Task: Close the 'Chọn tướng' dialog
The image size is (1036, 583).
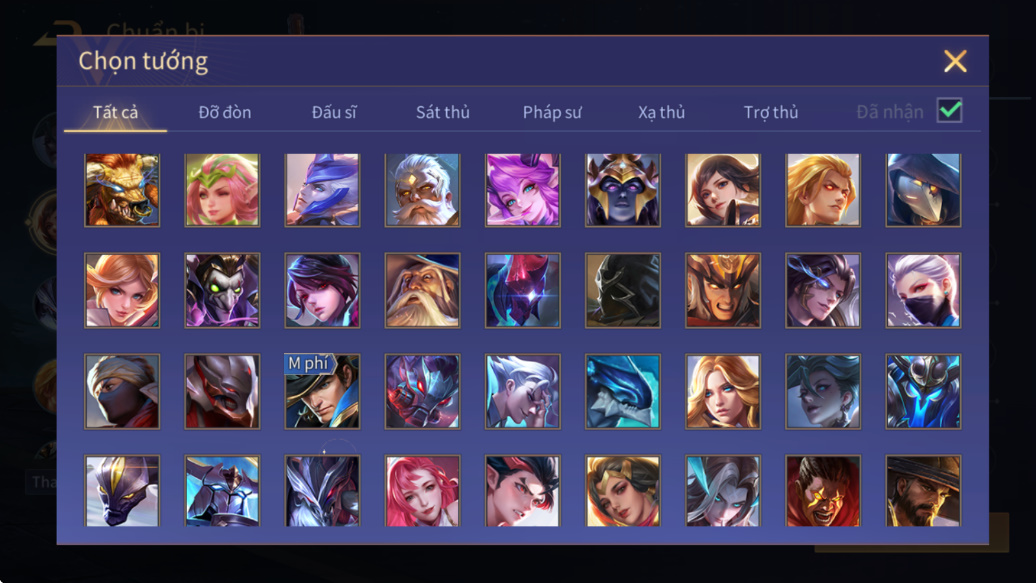Action: coord(955,61)
